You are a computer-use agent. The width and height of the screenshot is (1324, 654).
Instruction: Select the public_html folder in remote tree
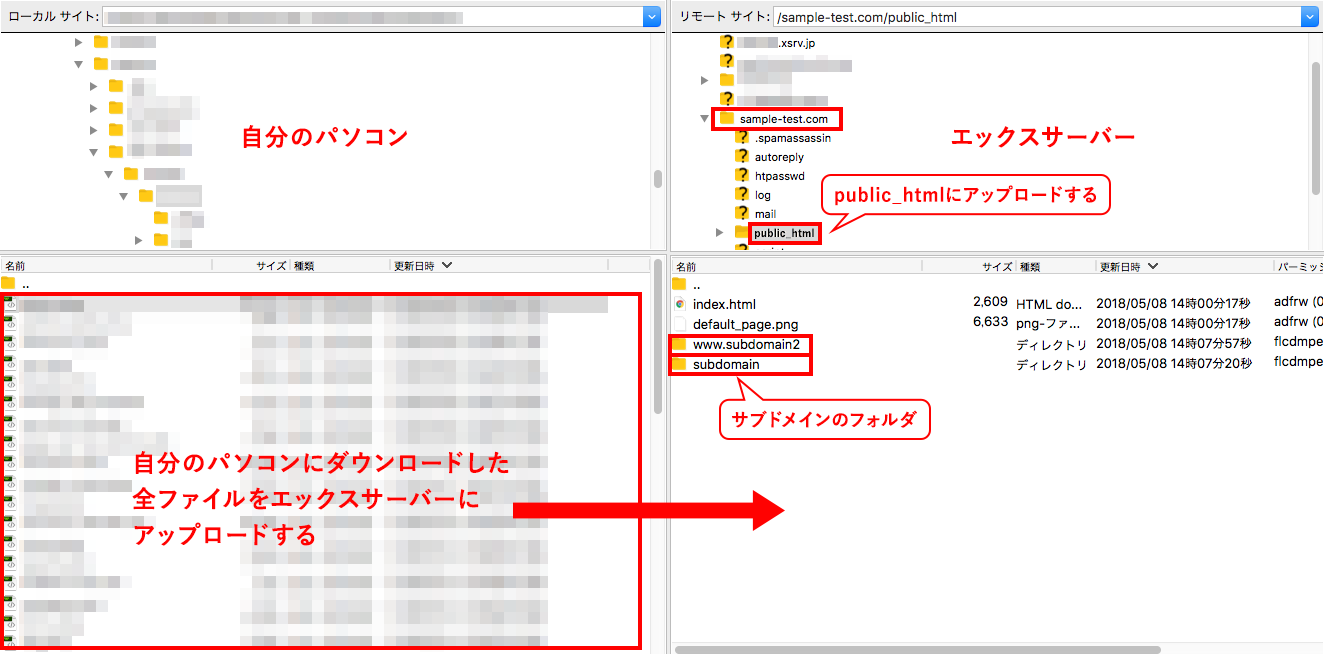(x=784, y=233)
